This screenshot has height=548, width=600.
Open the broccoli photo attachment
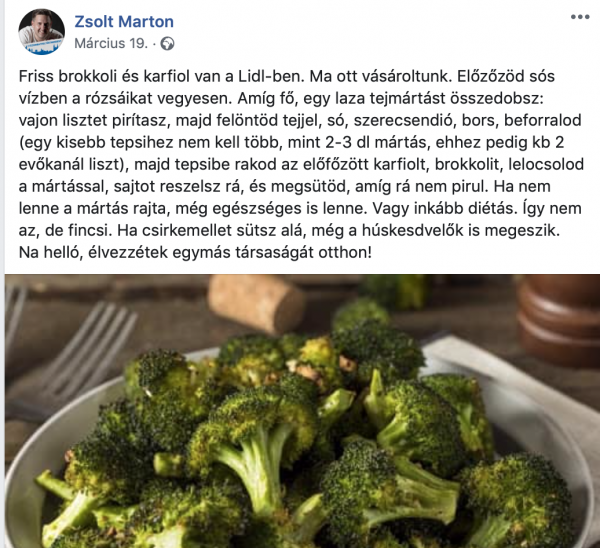click(x=302, y=411)
